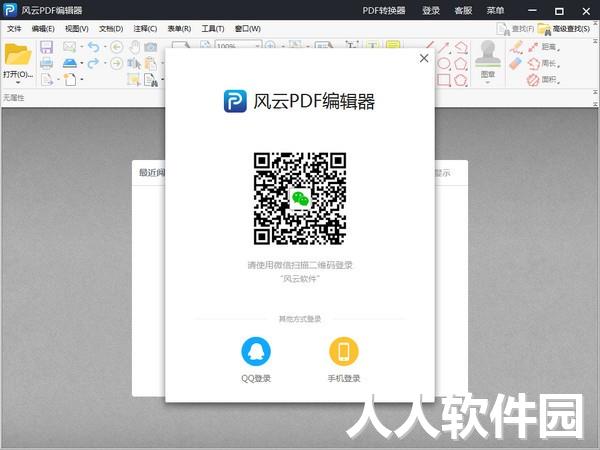Select the cloud shape tool
The width and height of the screenshot is (600, 450).
(x=461, y=80)
